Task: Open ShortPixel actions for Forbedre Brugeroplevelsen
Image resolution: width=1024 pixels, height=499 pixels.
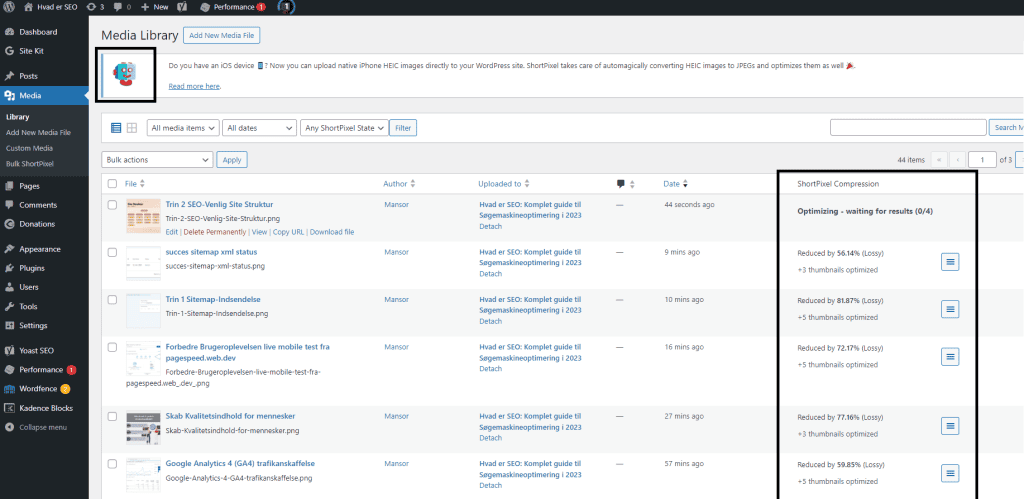Action: pos(950,357)
